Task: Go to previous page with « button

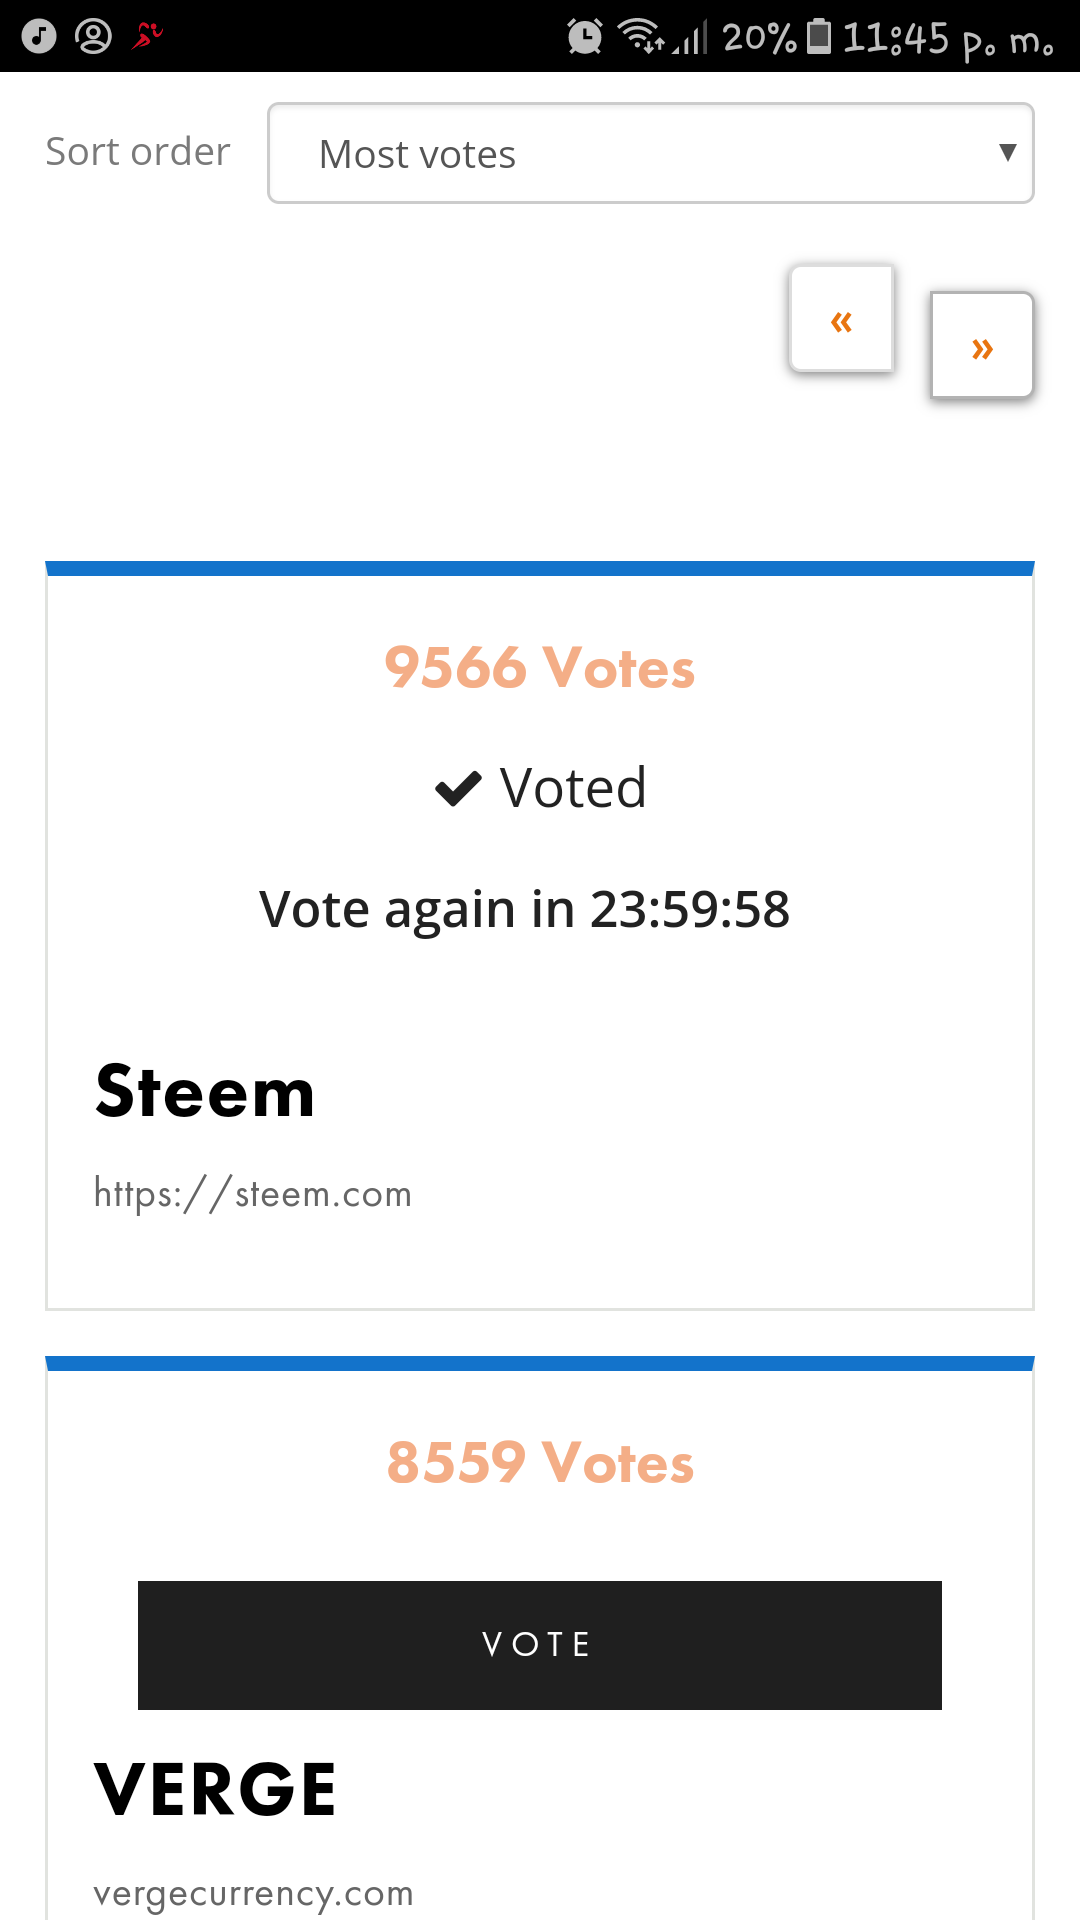Action: (x=841, y=319)
